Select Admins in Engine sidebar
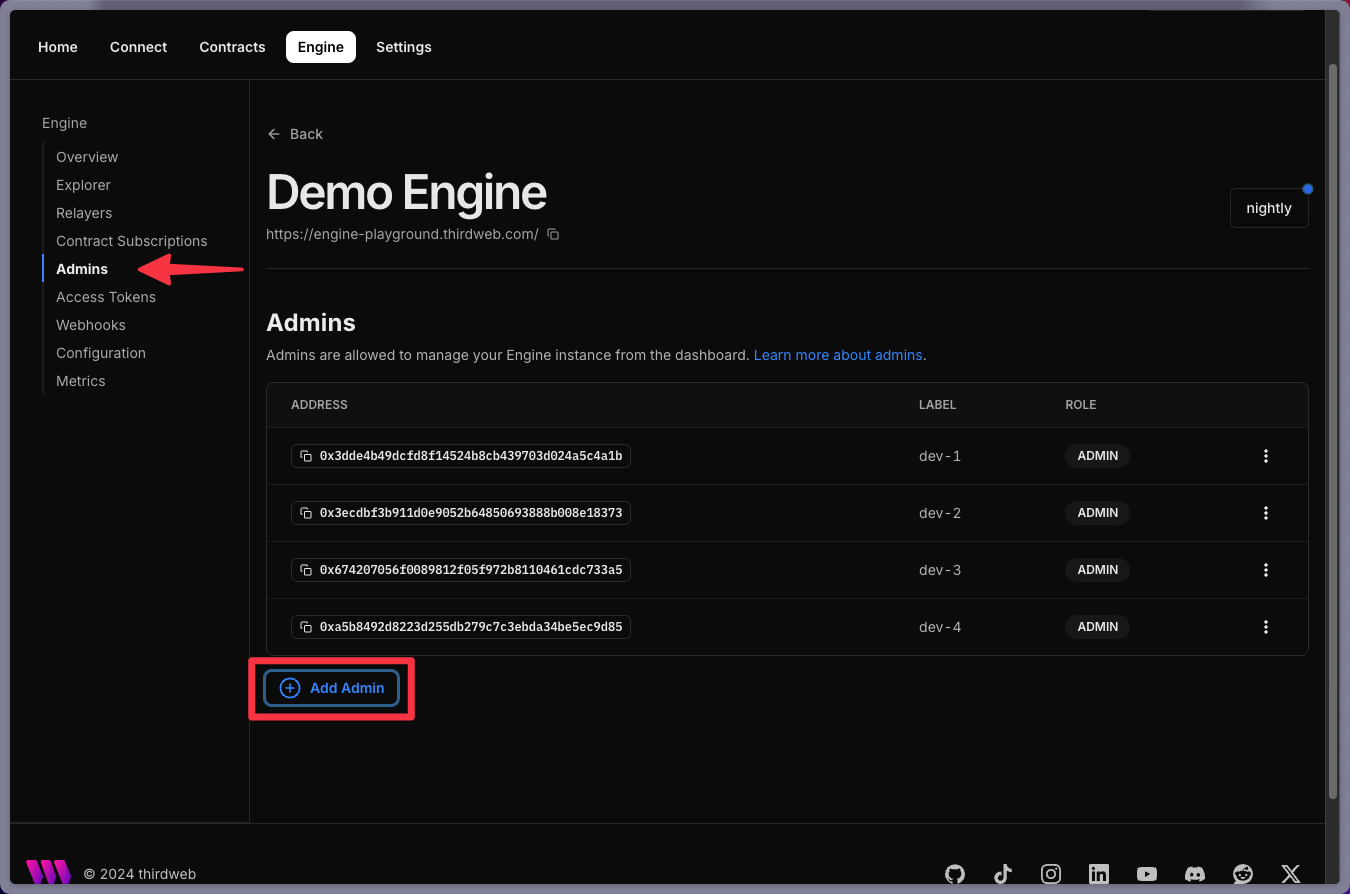Image resolution: width=1350 pixels, height=894 pixels. (82, 269)
